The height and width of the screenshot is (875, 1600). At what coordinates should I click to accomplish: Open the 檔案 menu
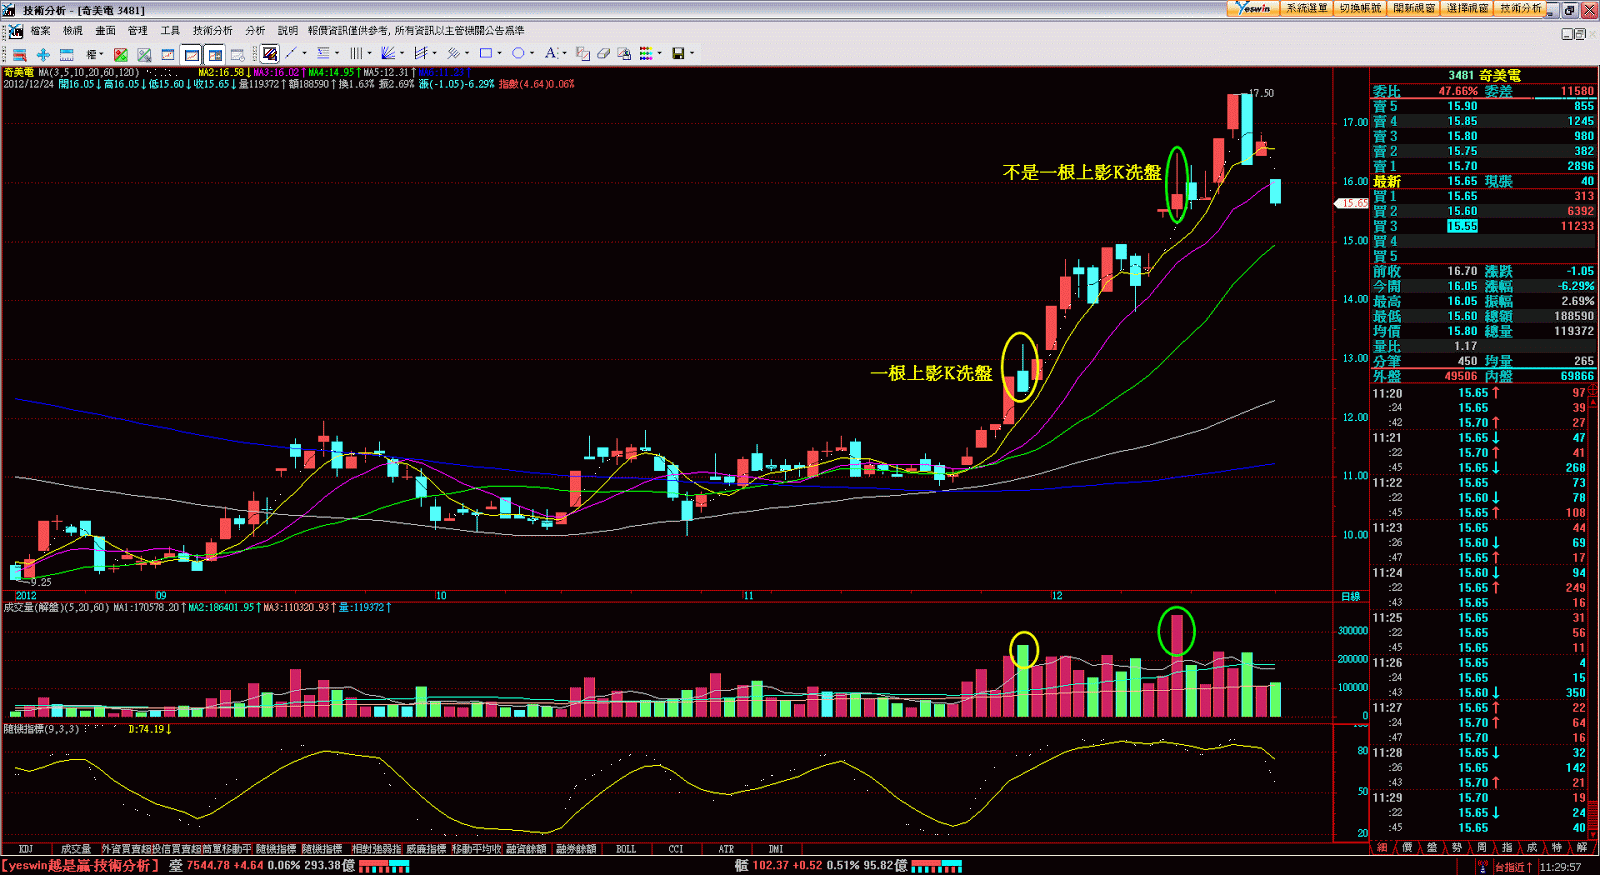[x=40, y=31]
